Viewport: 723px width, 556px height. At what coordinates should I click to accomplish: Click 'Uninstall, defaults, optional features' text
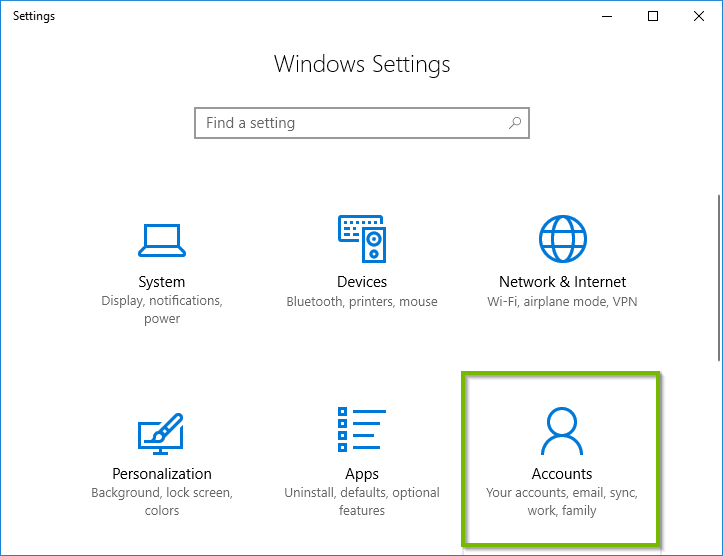(361, 502)
